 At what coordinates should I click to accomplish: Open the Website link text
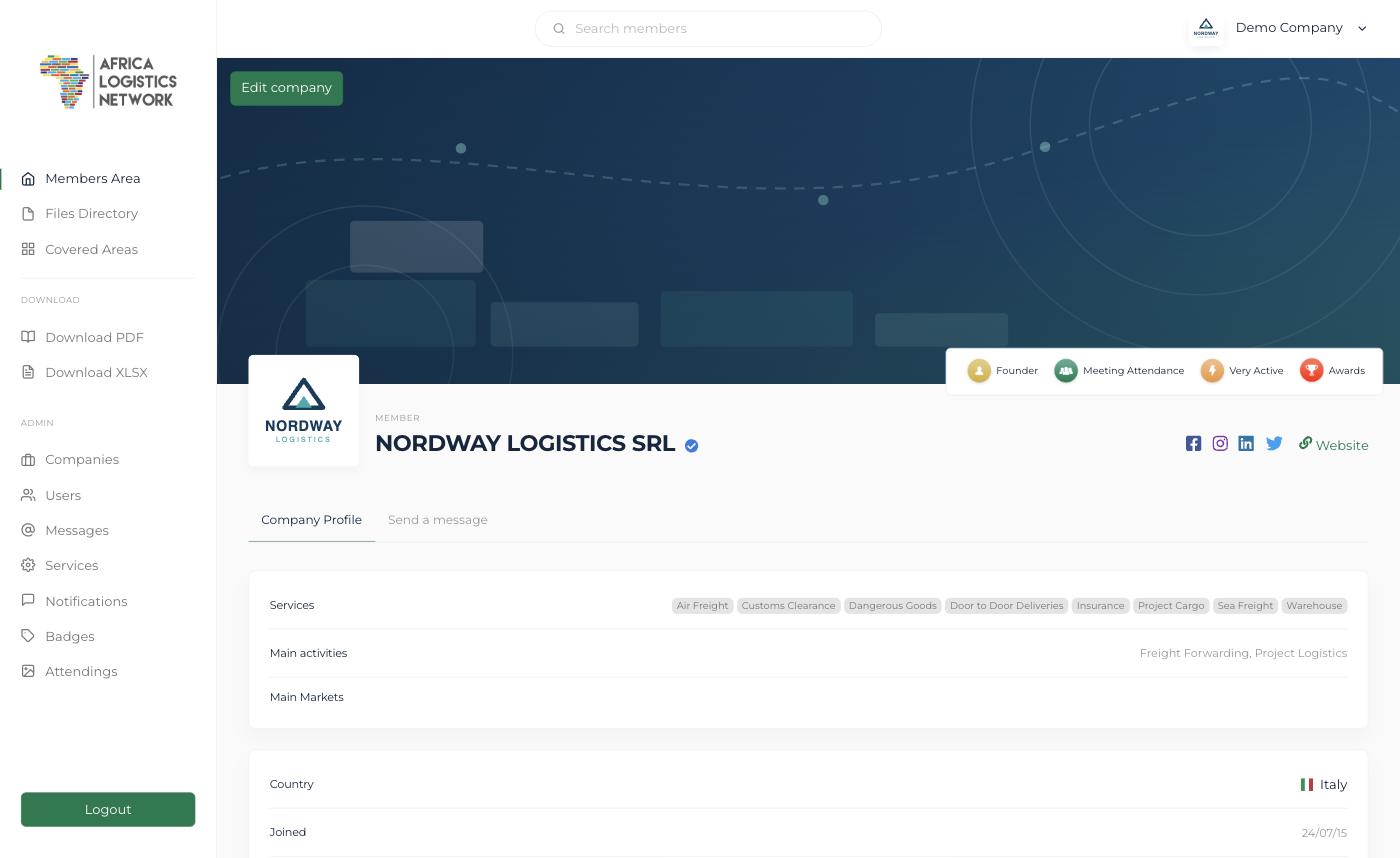click(1342, 446)
